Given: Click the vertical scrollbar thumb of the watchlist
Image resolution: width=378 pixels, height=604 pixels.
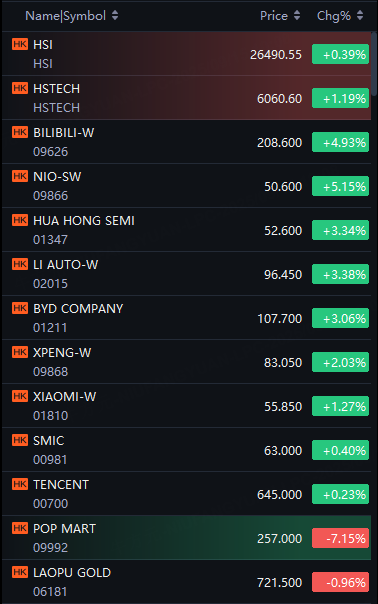Looking at the screenshot, I should (374, 64).
